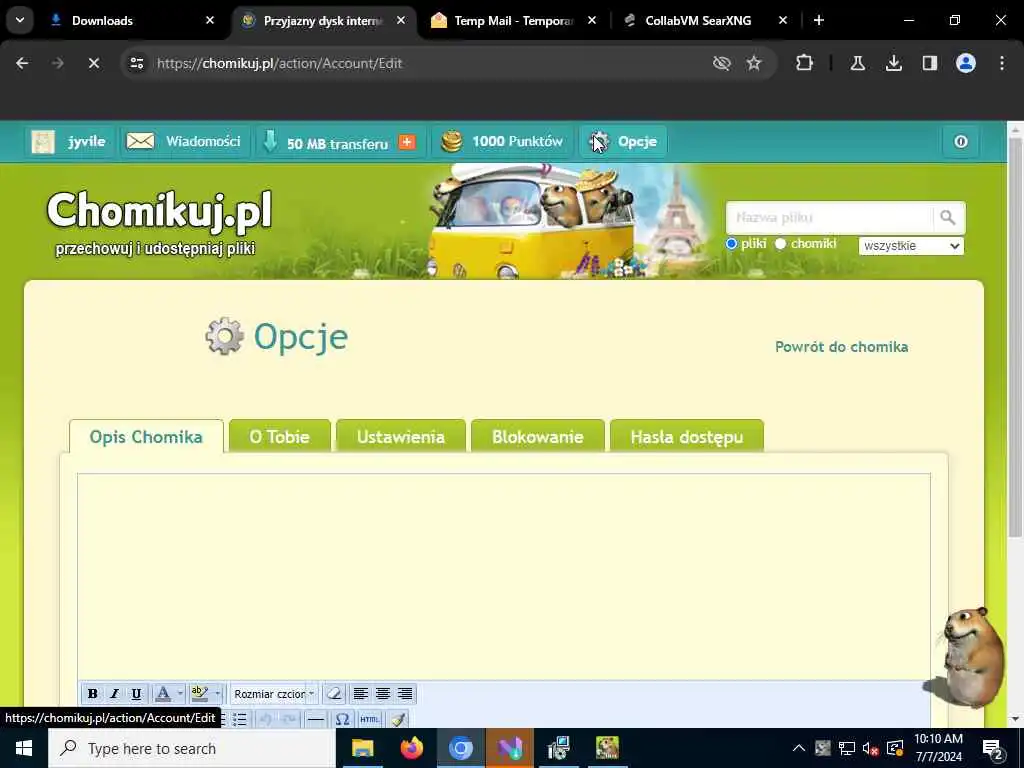Click the orange plus add-transfer icon
This screenshot has height=768, width=1024.
pos(407,142)
